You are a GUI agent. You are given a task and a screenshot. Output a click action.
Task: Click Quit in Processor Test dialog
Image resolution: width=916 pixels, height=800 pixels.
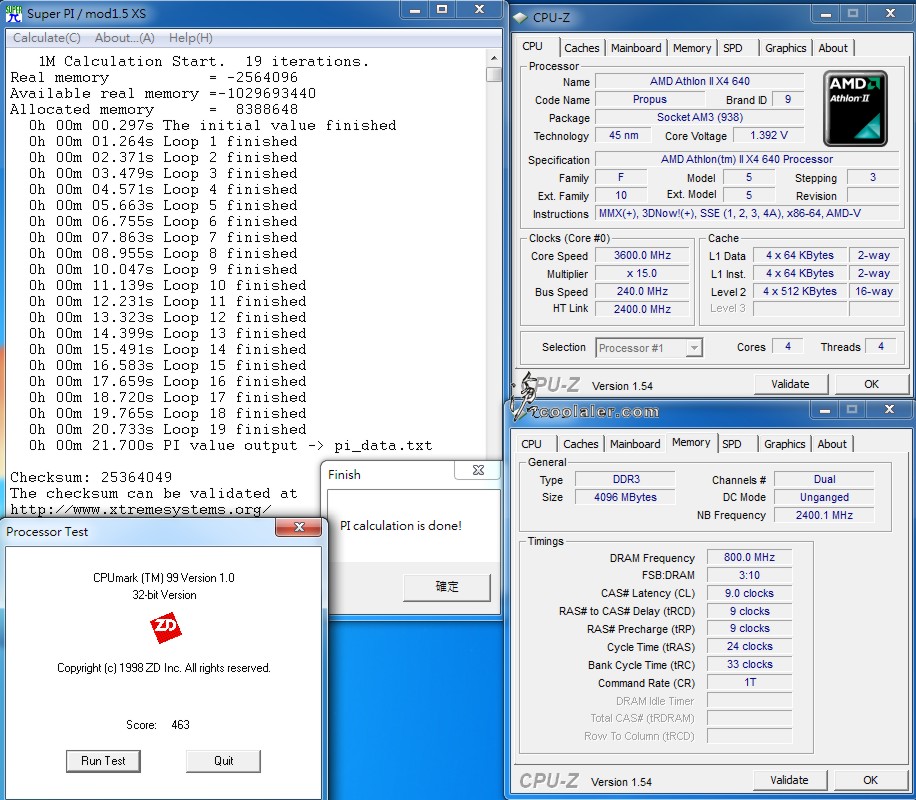(223, 761)
